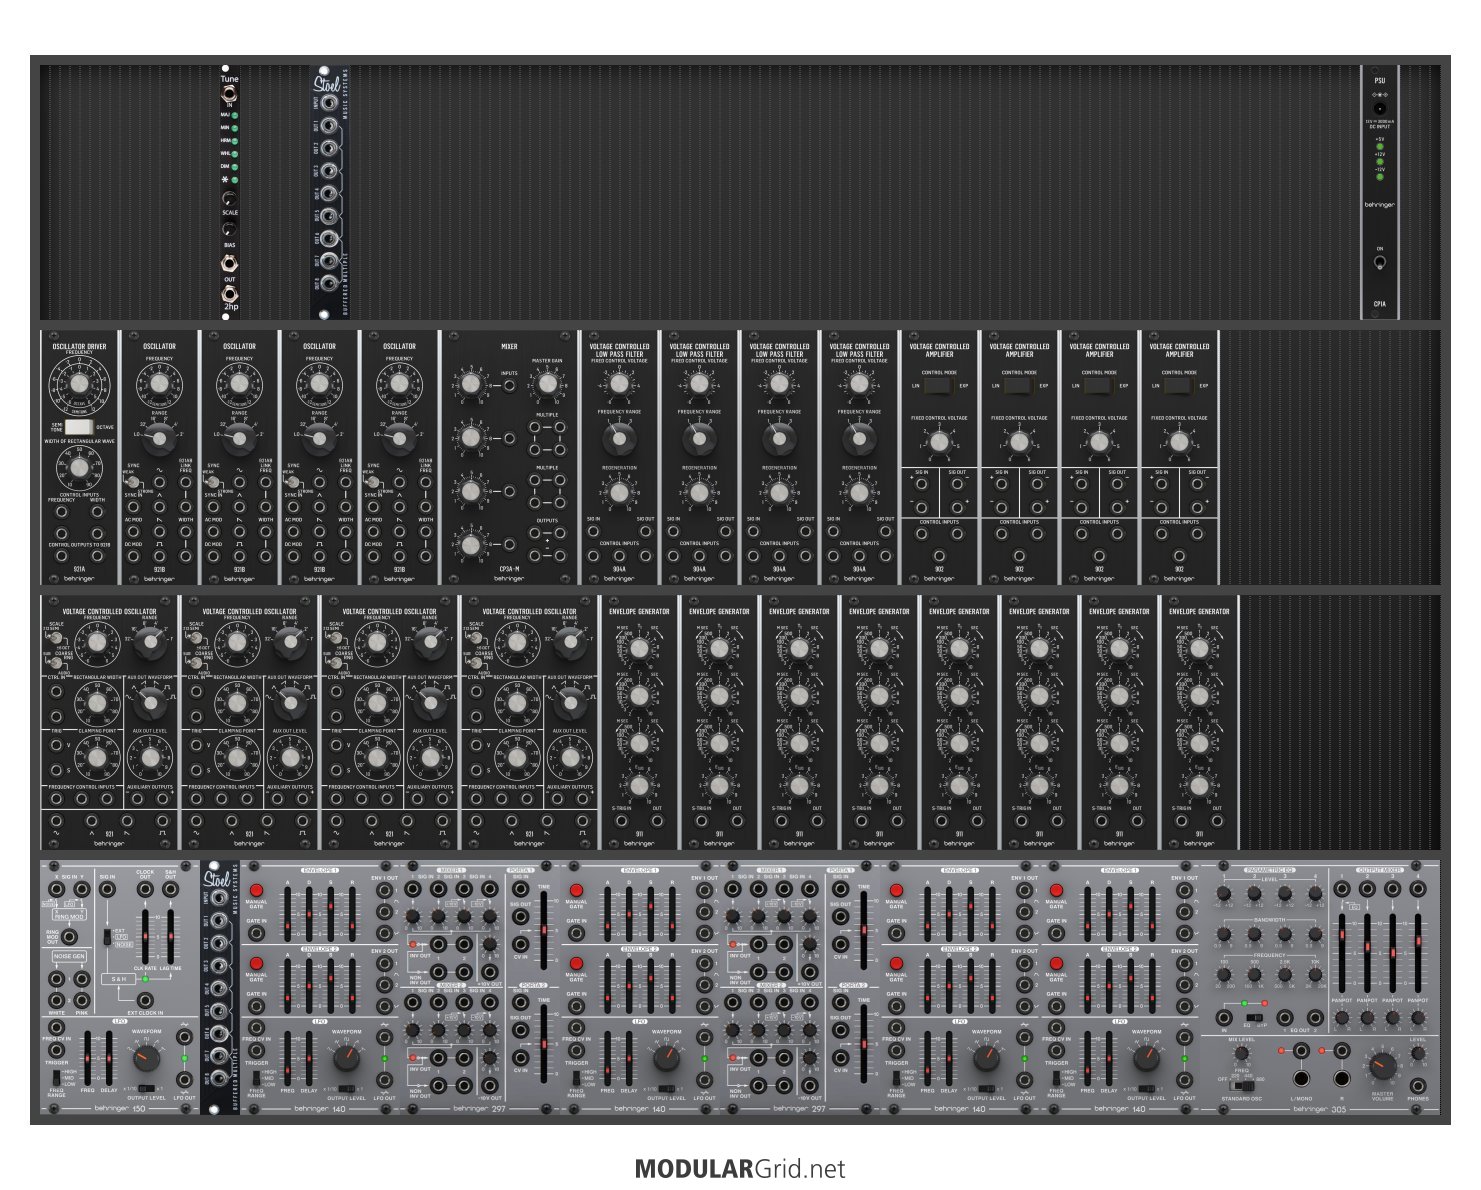This screenshot has height=1190, width=1481.
Task: Click the frequency knob on first 921 VCO
Action: click(97, 644)
